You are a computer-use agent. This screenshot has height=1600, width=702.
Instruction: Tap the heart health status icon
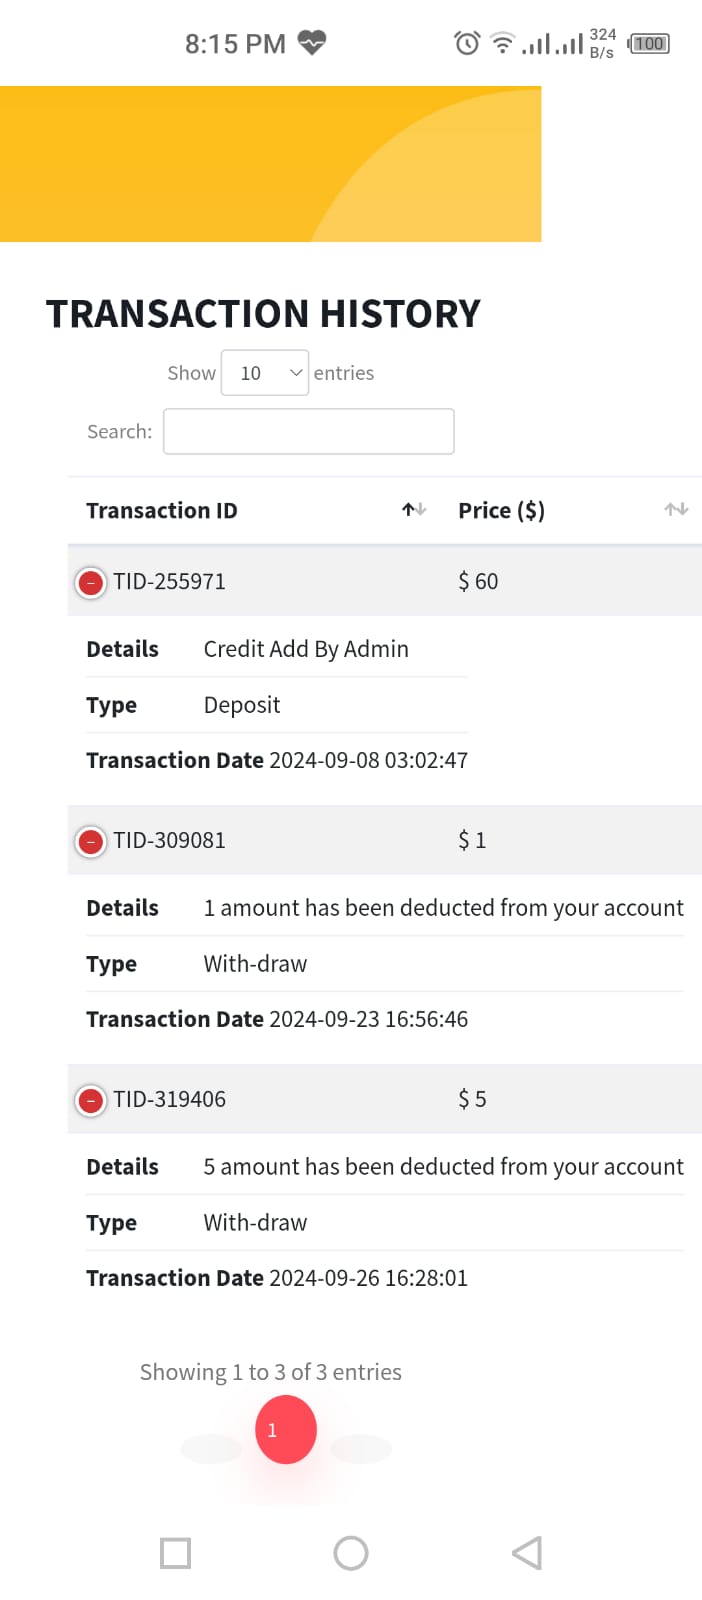point(312,43)
